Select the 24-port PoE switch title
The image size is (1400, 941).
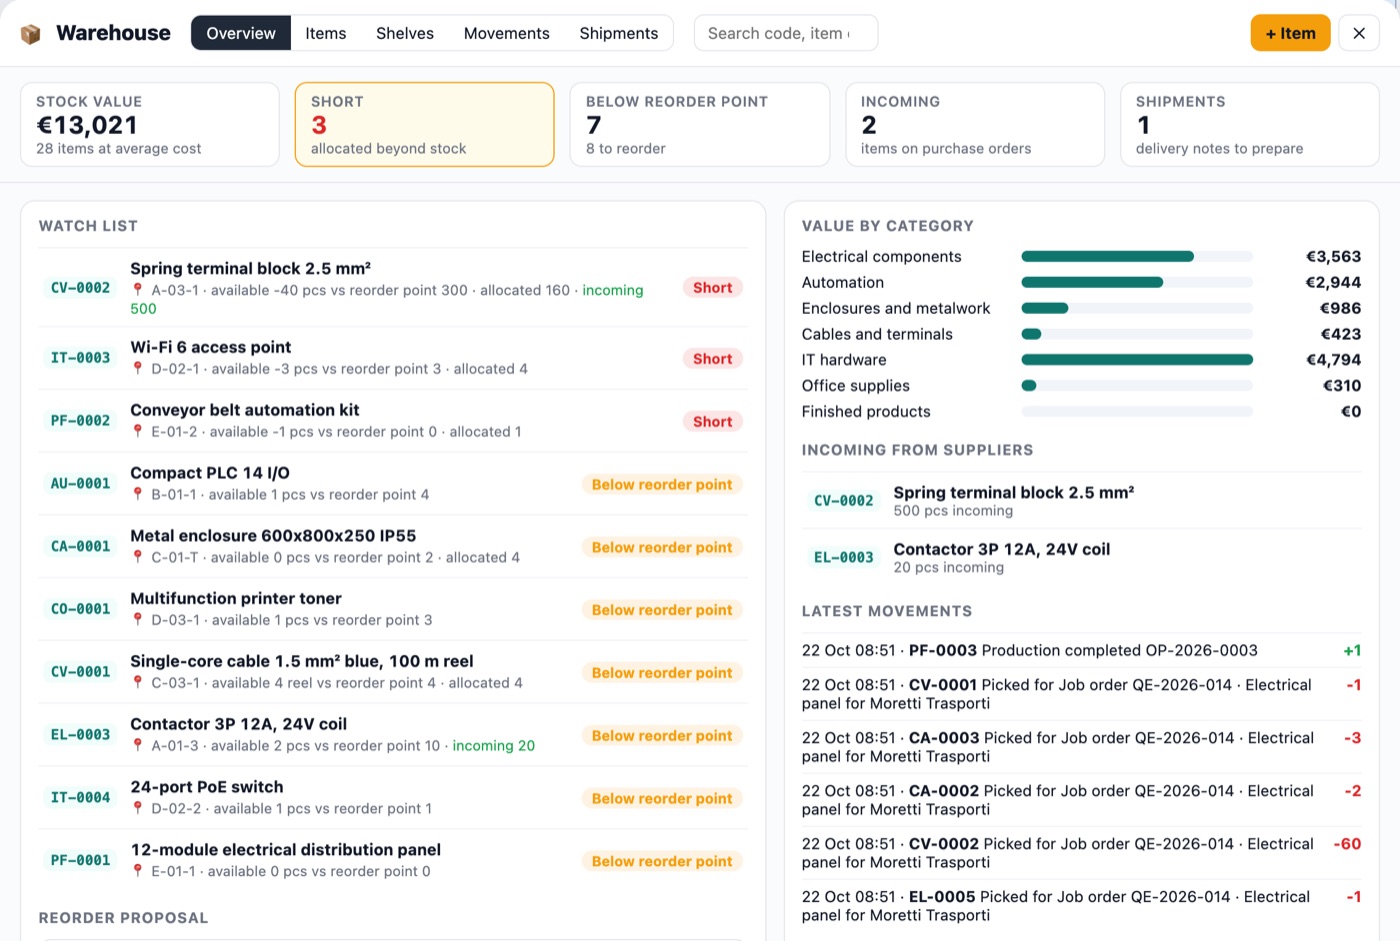207,787
